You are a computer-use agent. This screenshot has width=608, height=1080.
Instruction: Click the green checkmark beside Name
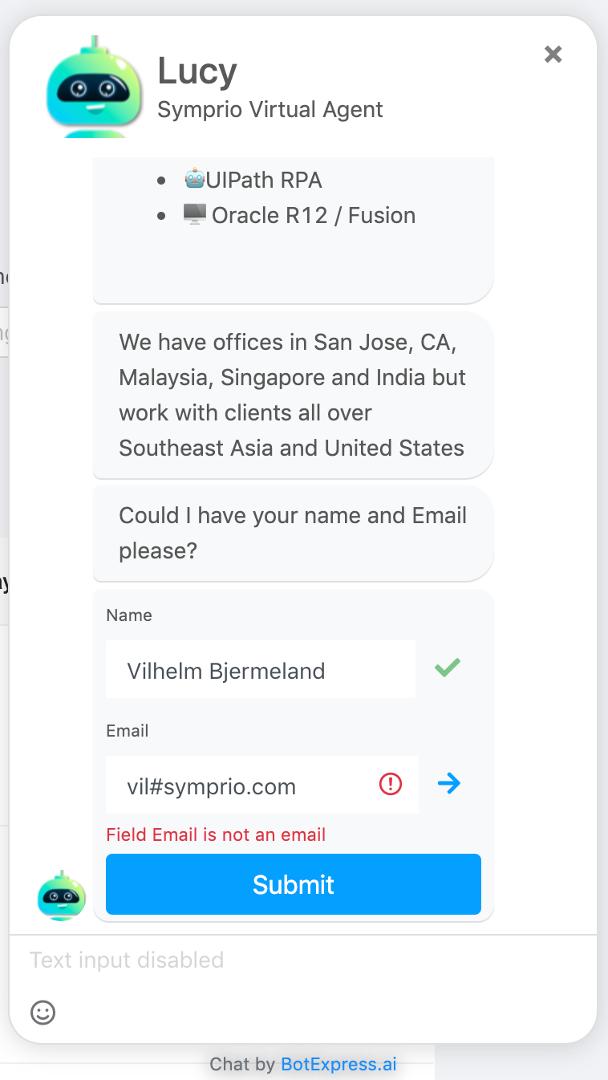pos(447,667)
